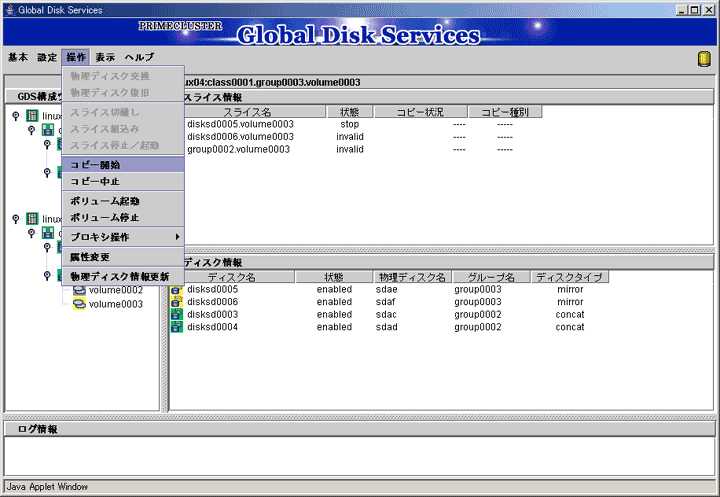Select the volume0002 tree node
Viewport: 720px width, 497px height.
[116, 290]
